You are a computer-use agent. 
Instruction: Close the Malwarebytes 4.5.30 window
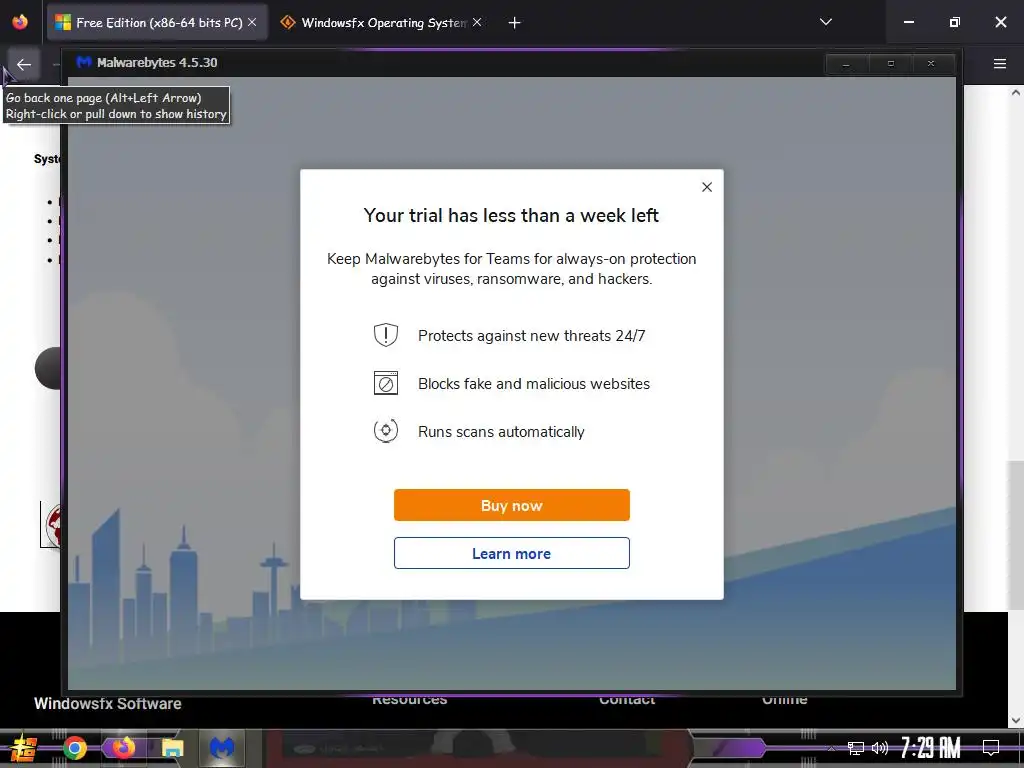931,64
